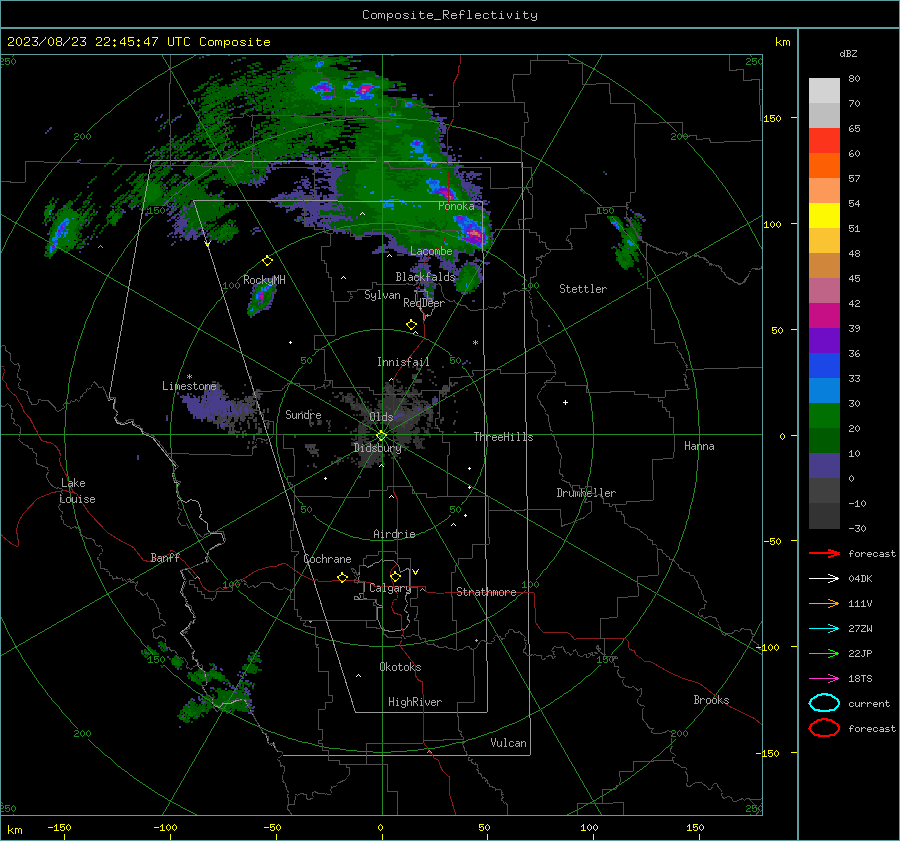900x841 pixels.
Task: Click the red forecast ellipse icon
Action: point(824,728)
